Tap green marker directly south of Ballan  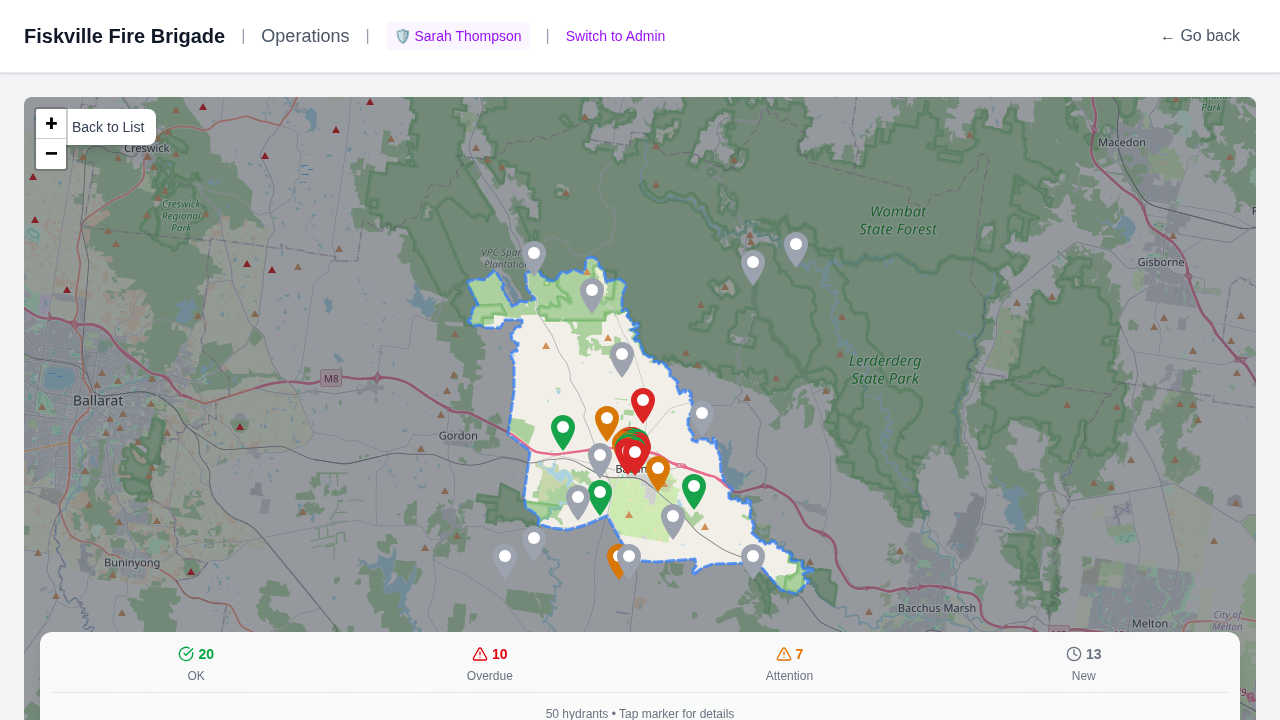(600, 497)
